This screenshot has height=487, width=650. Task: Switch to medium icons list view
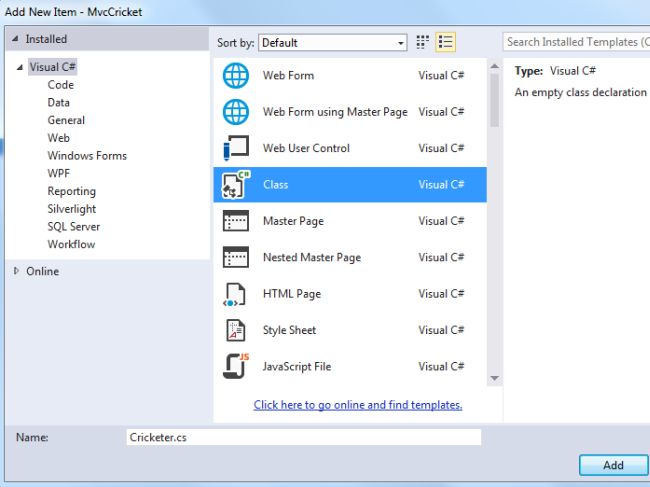click(x=446, y=42)
